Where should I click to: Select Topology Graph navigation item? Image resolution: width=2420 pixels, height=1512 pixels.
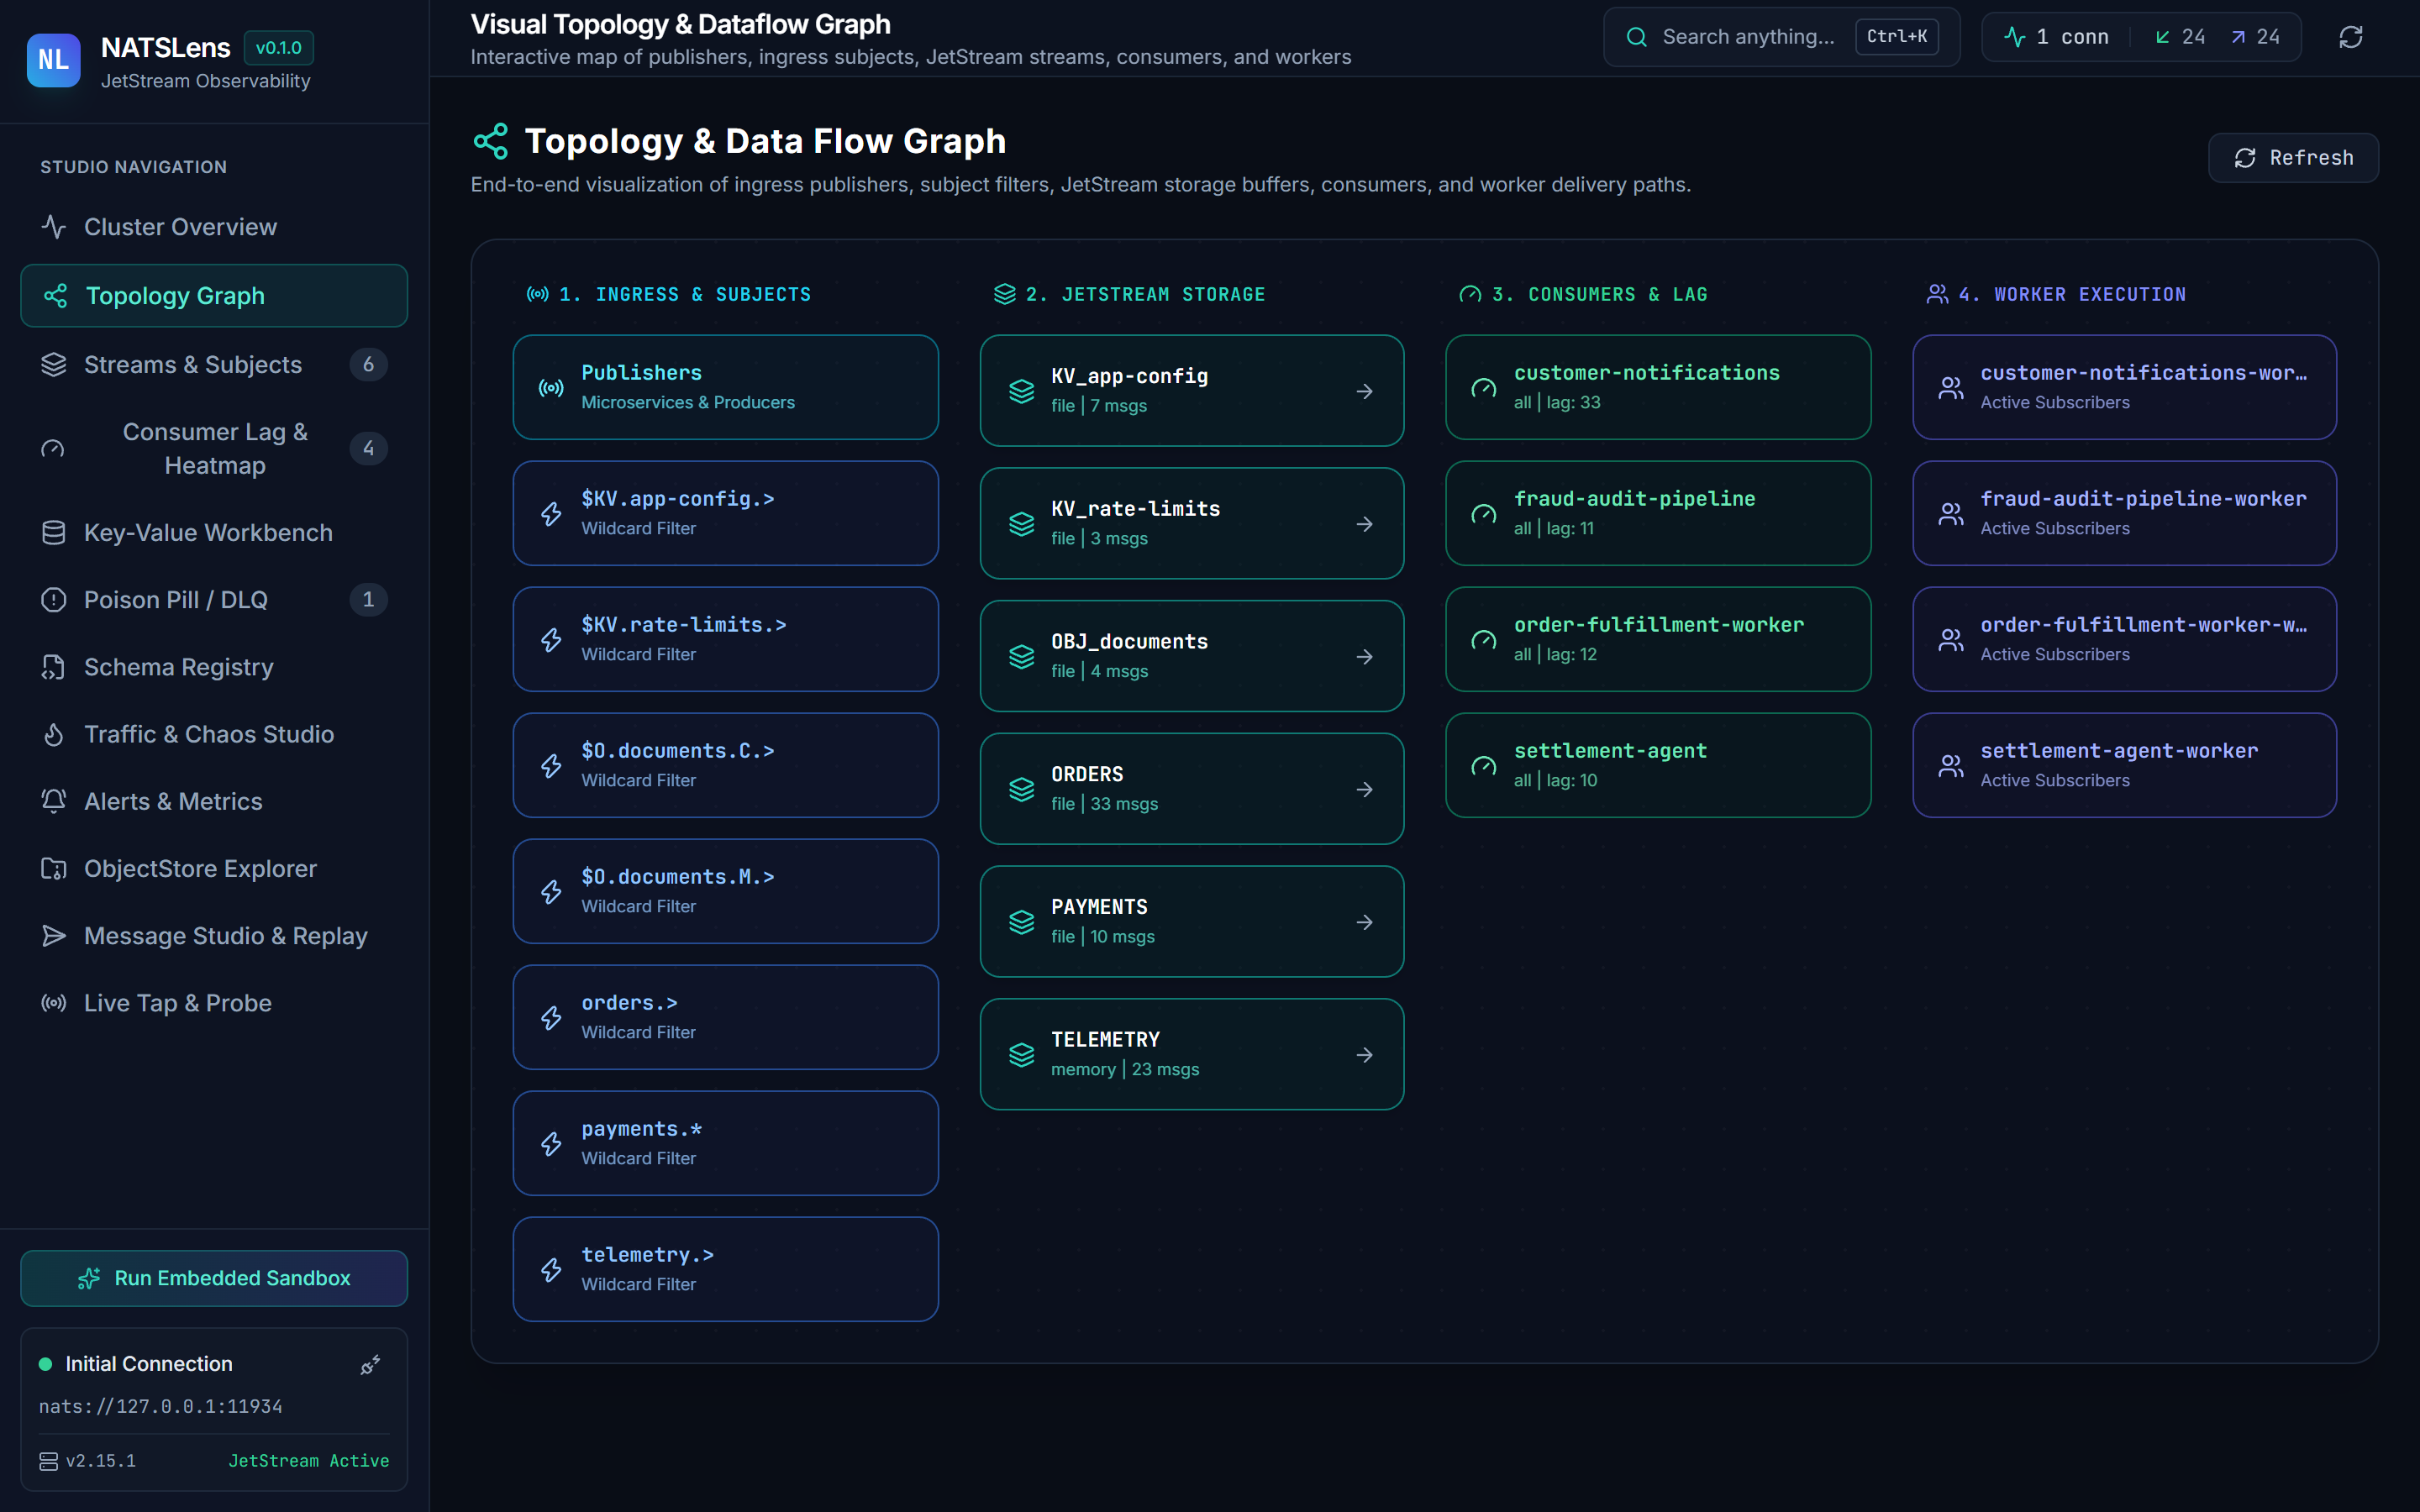[x=214, y=296]
